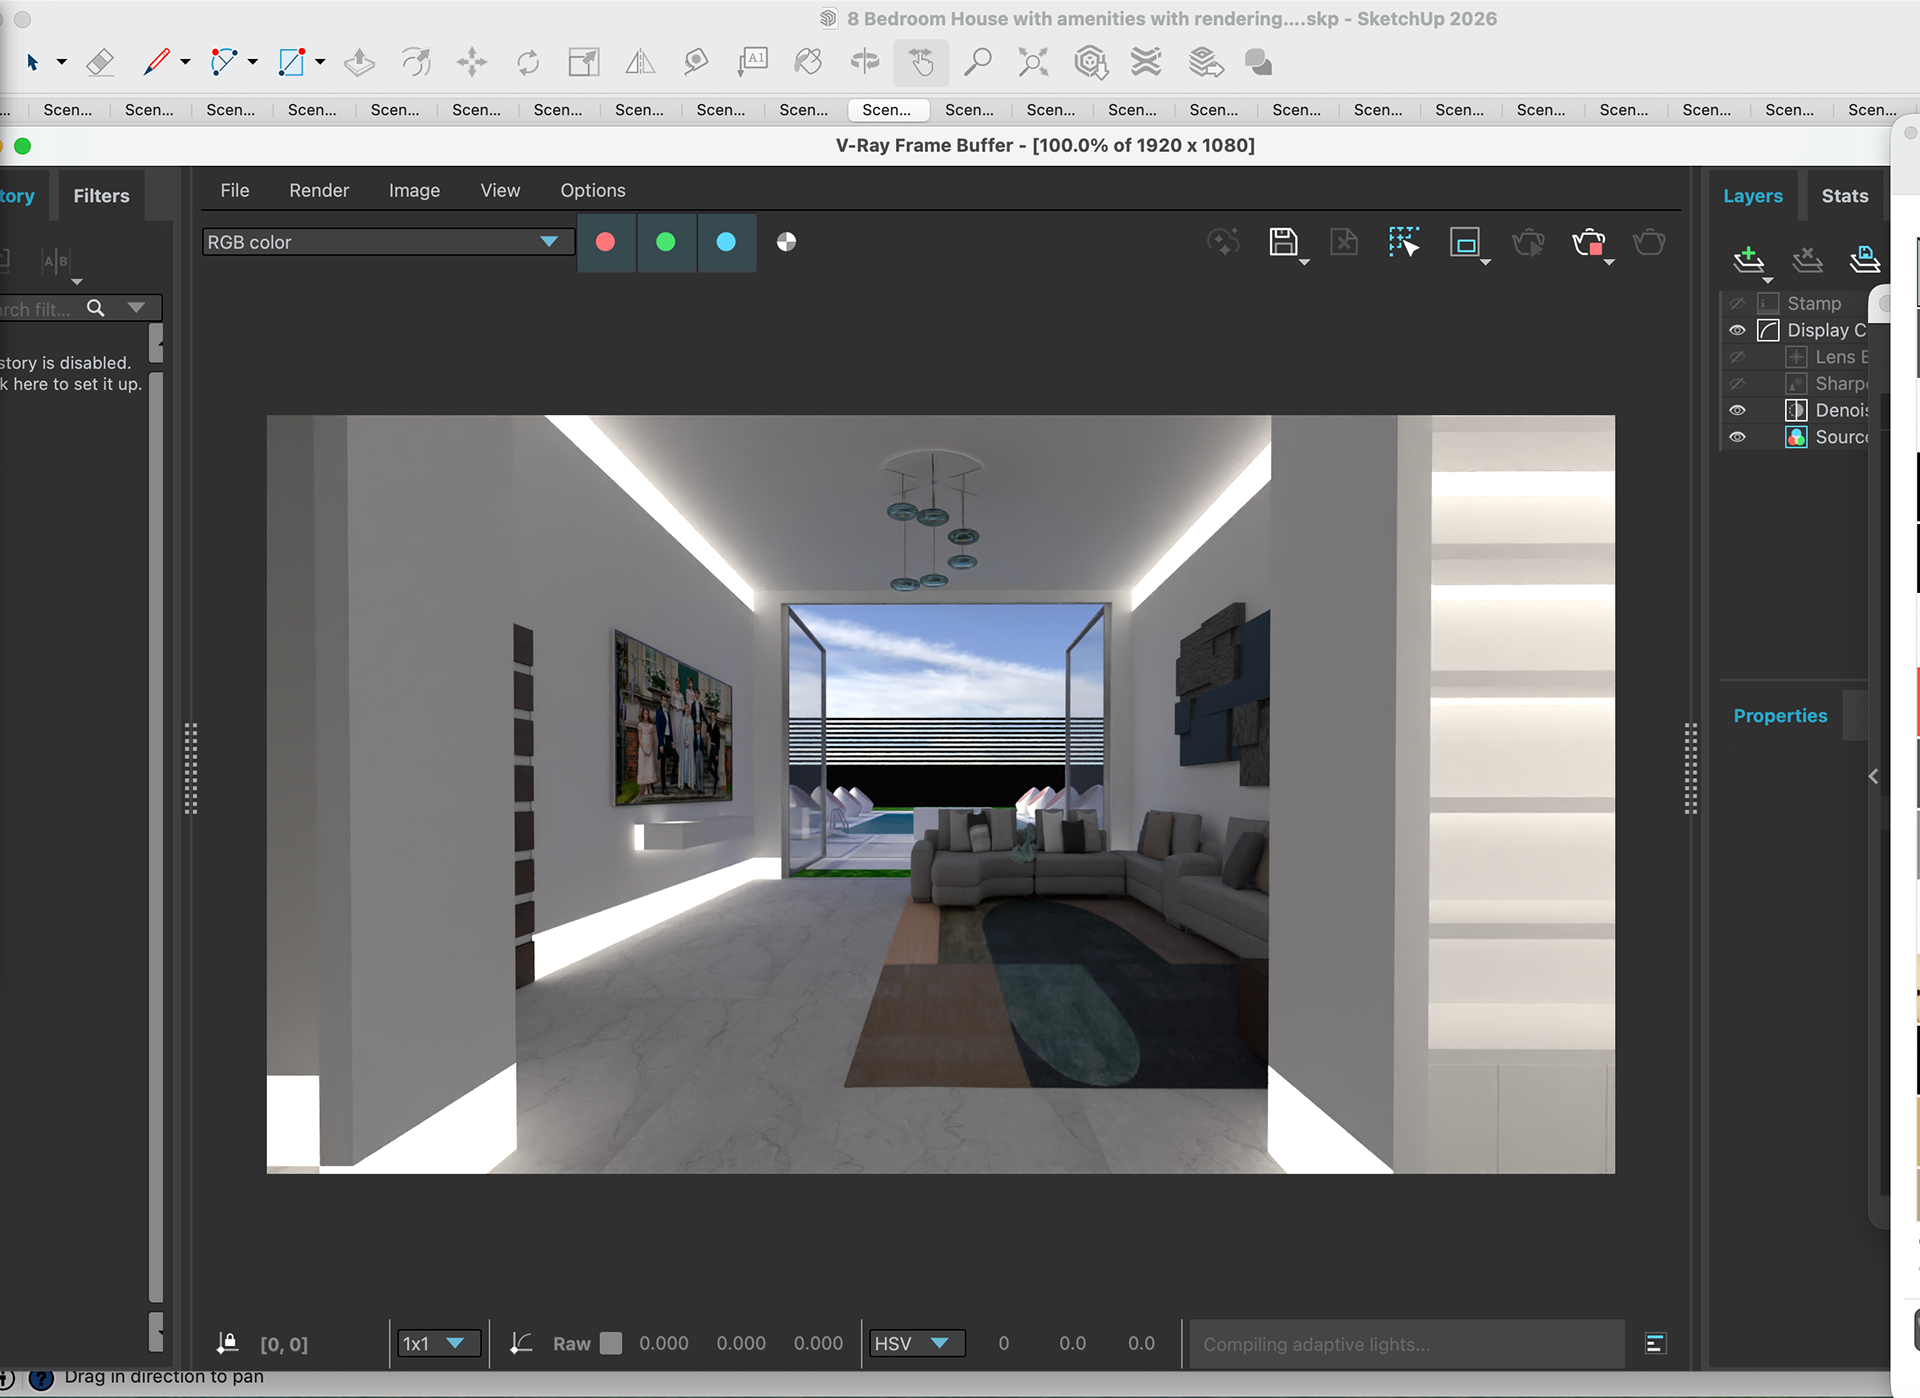Click the search filter input field
Viewport: 1920px width, 1398px height.
click(40, 309)
